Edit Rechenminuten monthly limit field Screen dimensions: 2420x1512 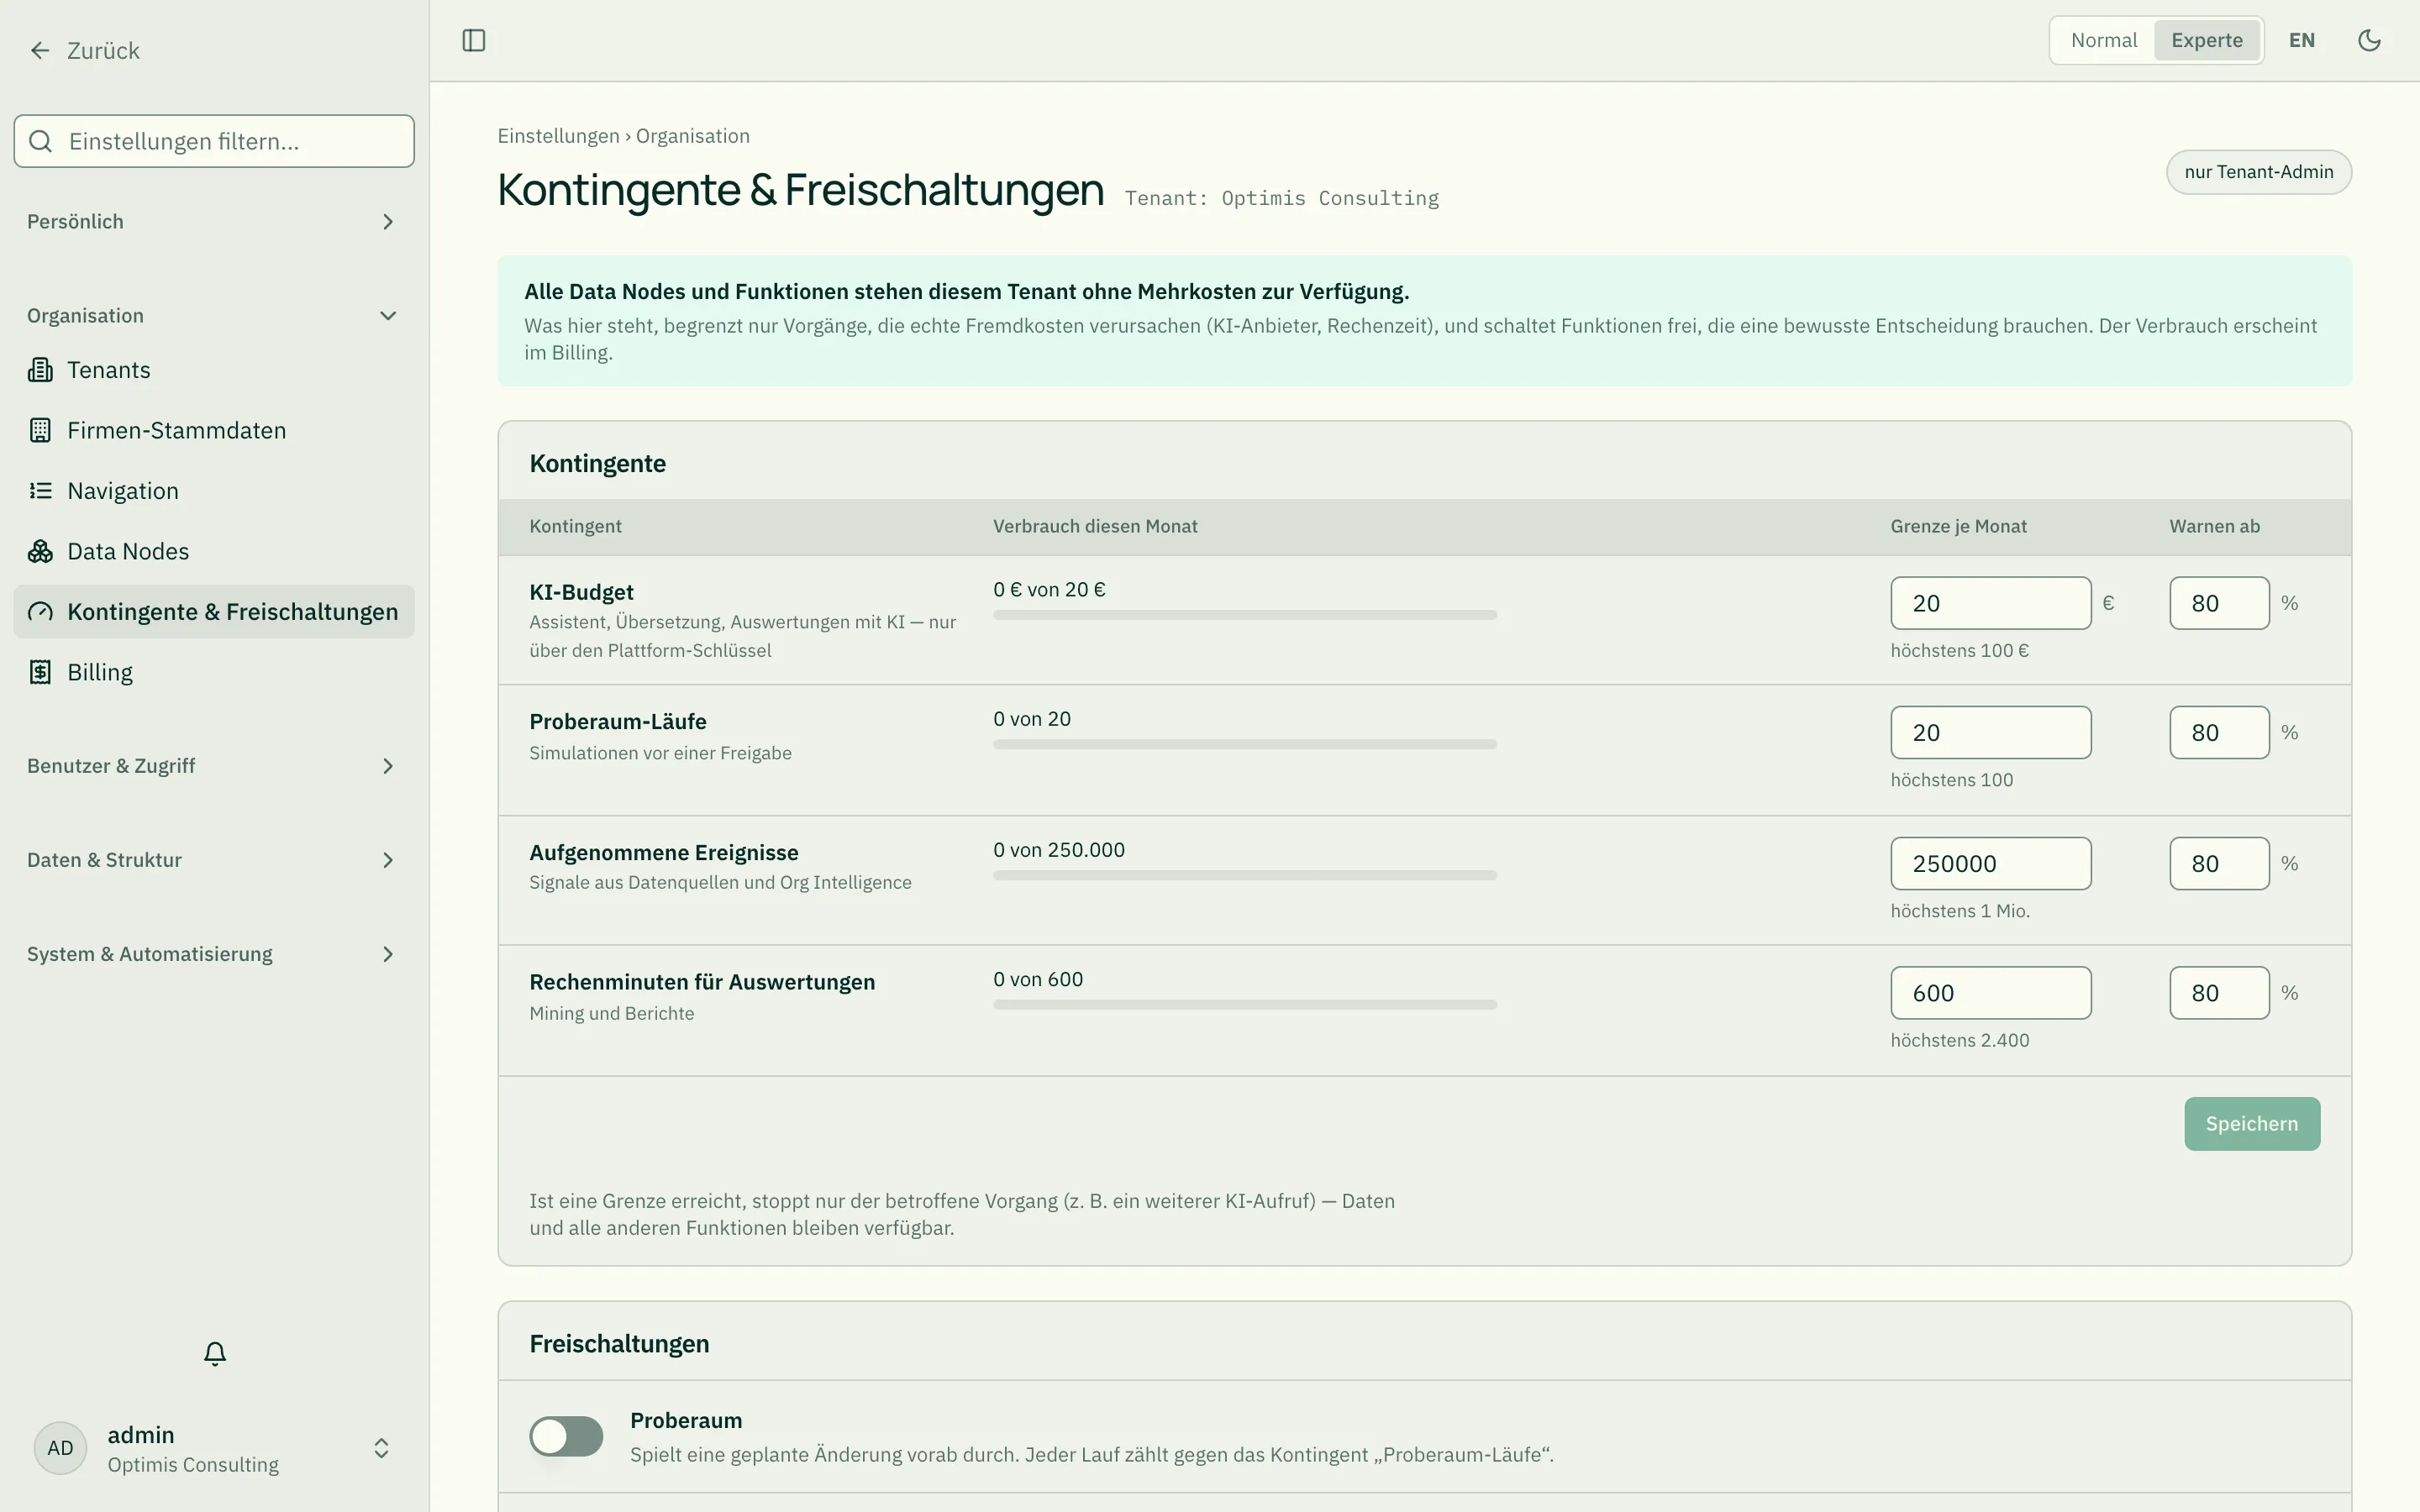[x=1990, y=993]
